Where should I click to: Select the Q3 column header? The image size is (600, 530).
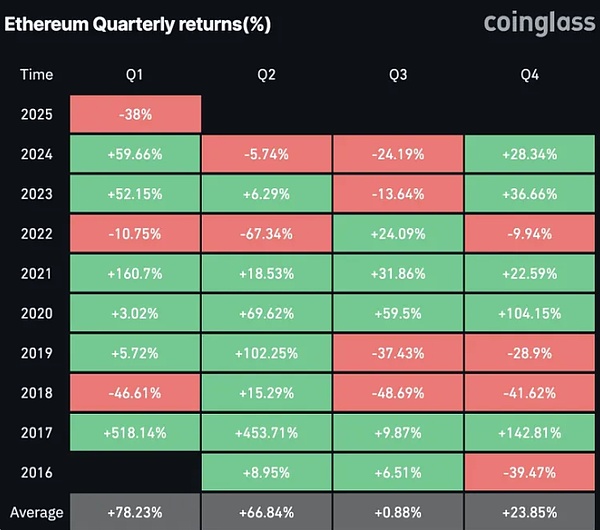click(x=398, y=75)
